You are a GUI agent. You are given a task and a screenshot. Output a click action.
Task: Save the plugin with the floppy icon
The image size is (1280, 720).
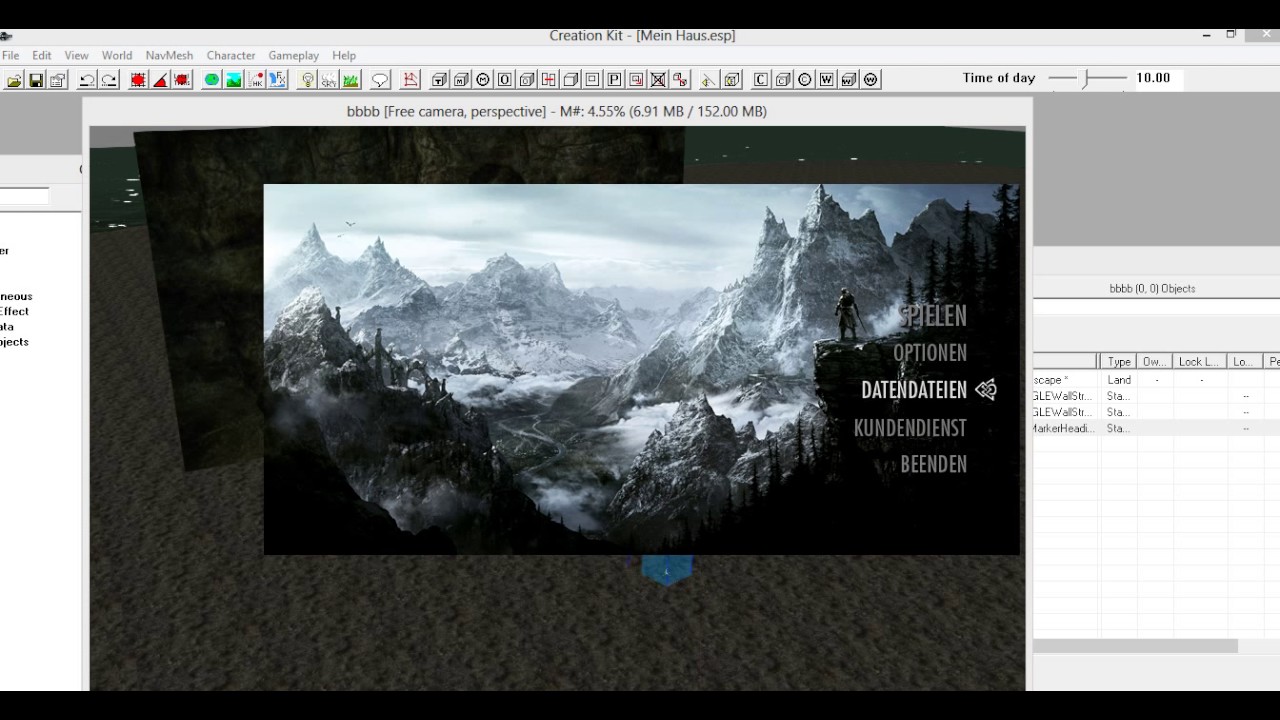(x=35, y=79)
